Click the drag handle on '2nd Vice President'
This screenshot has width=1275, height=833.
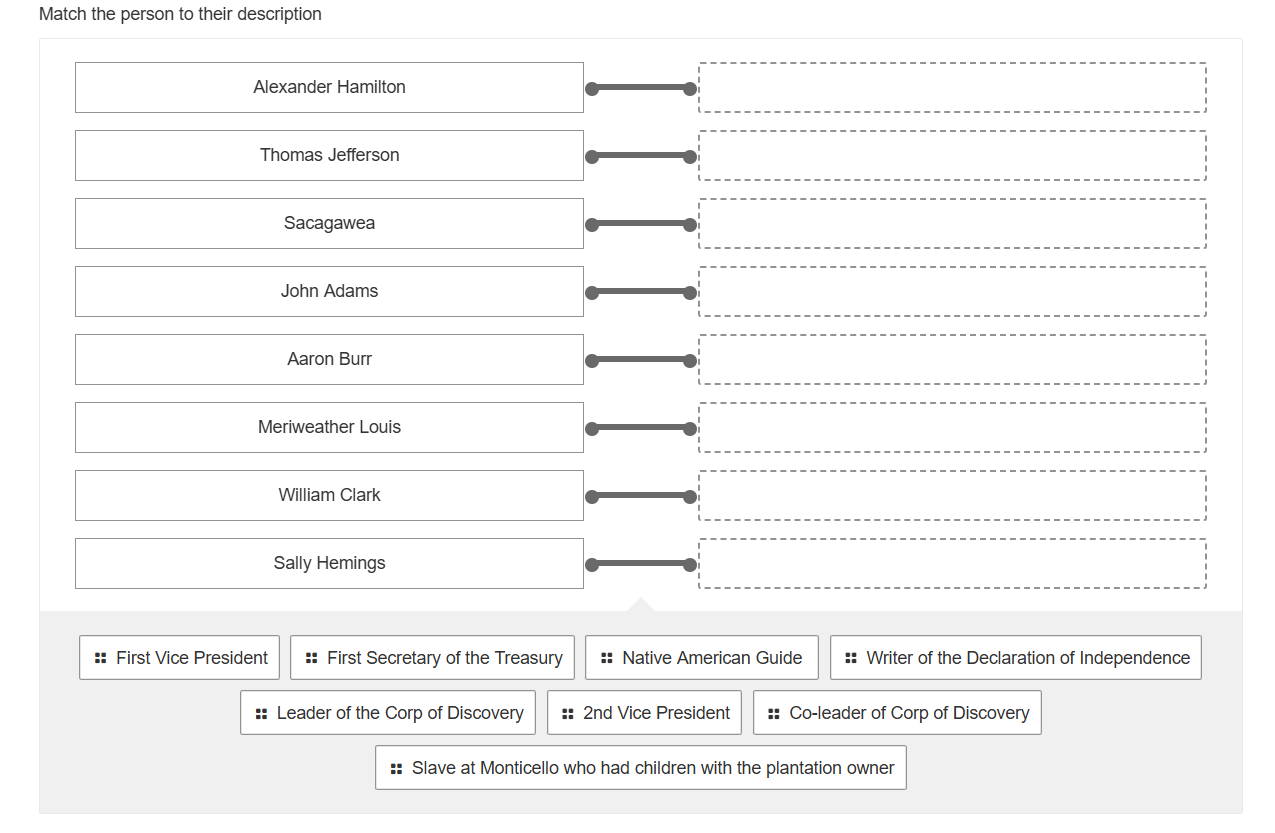click(567, 712)
